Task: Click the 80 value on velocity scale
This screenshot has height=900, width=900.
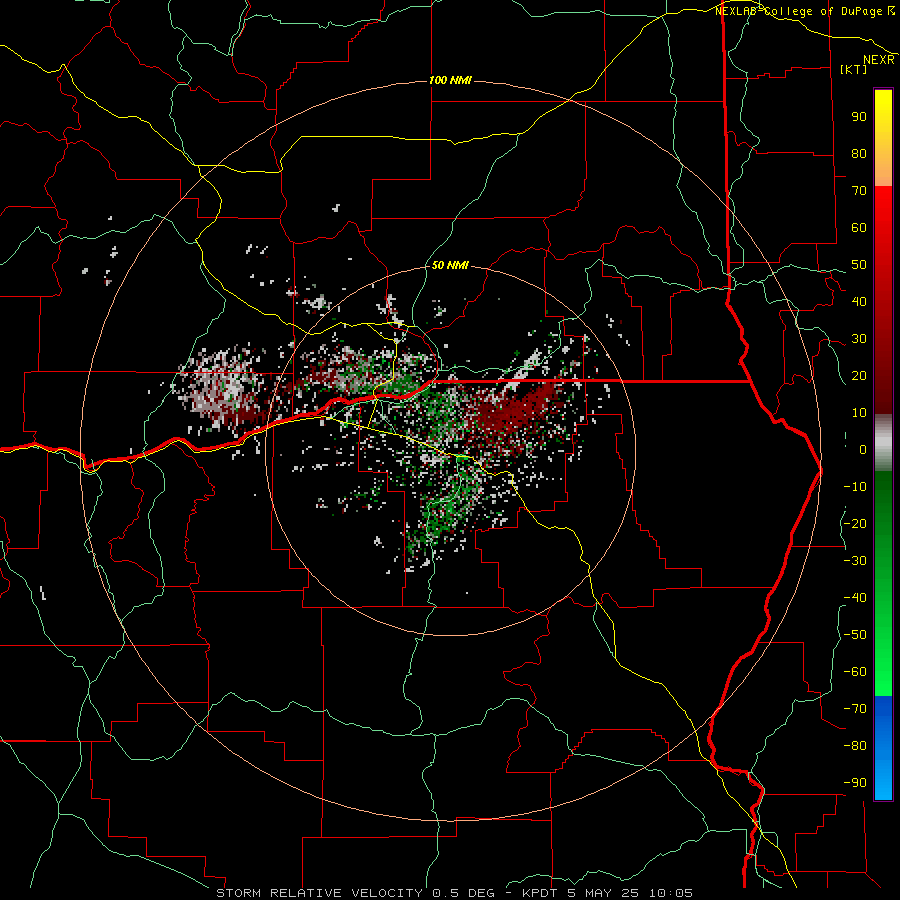Action: click(859, 154)
